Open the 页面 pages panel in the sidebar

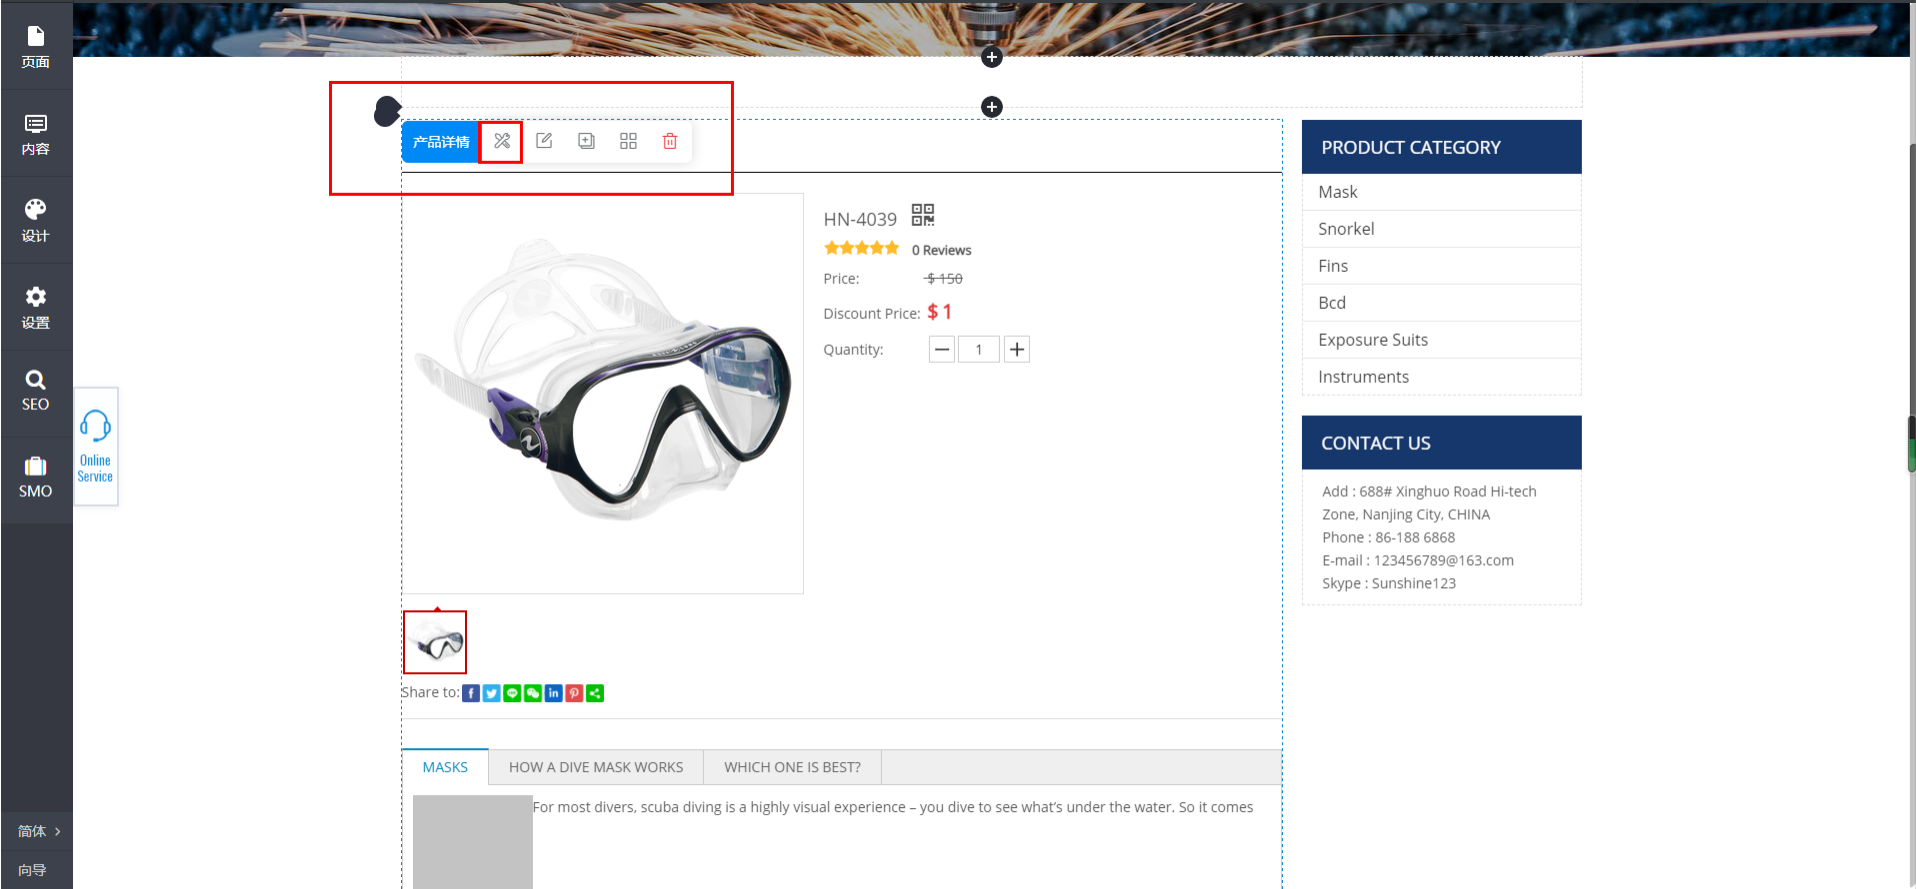[36, 46]
